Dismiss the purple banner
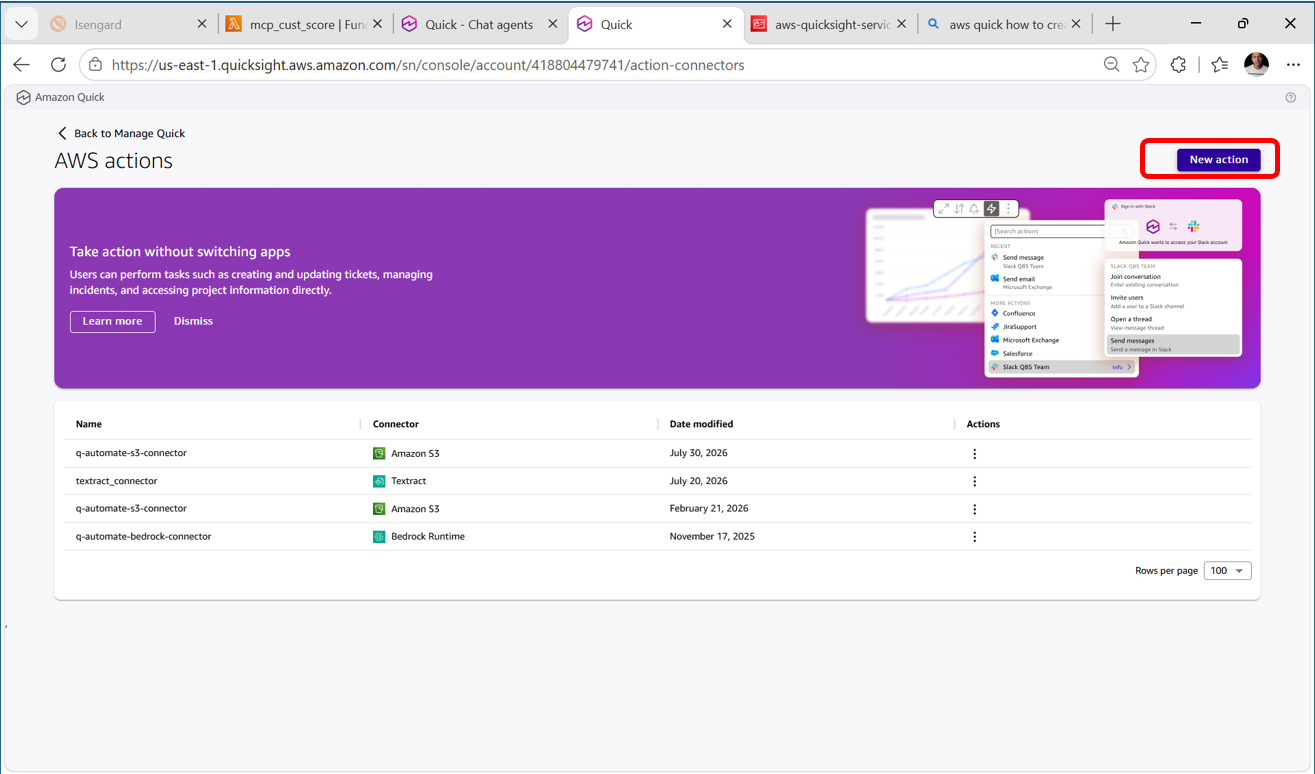This screenshot has width=1315, height=774. 193,321
